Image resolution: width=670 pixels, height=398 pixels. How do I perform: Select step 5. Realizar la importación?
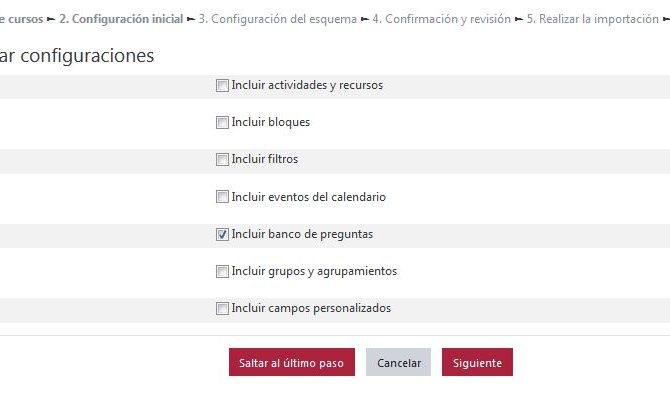point(592,19)
